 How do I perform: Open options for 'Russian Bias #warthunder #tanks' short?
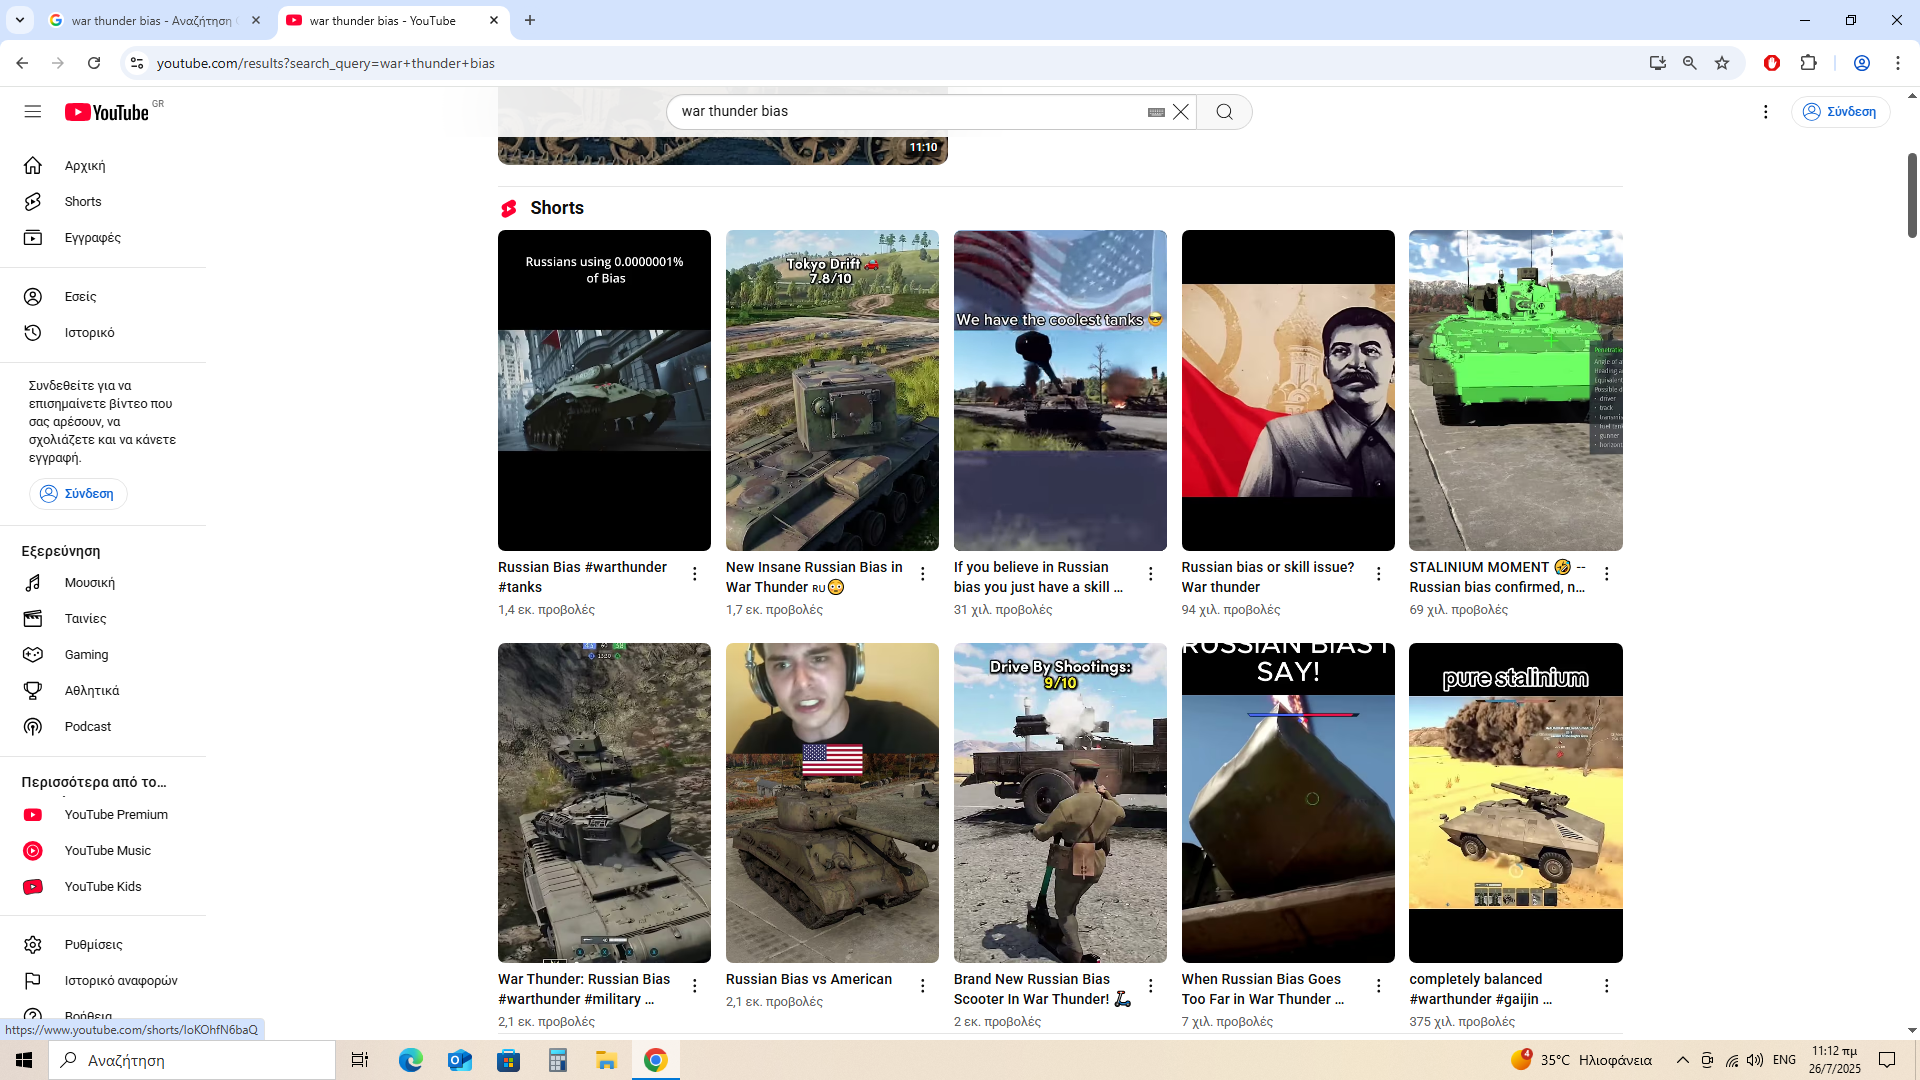[x=695, y=574]
